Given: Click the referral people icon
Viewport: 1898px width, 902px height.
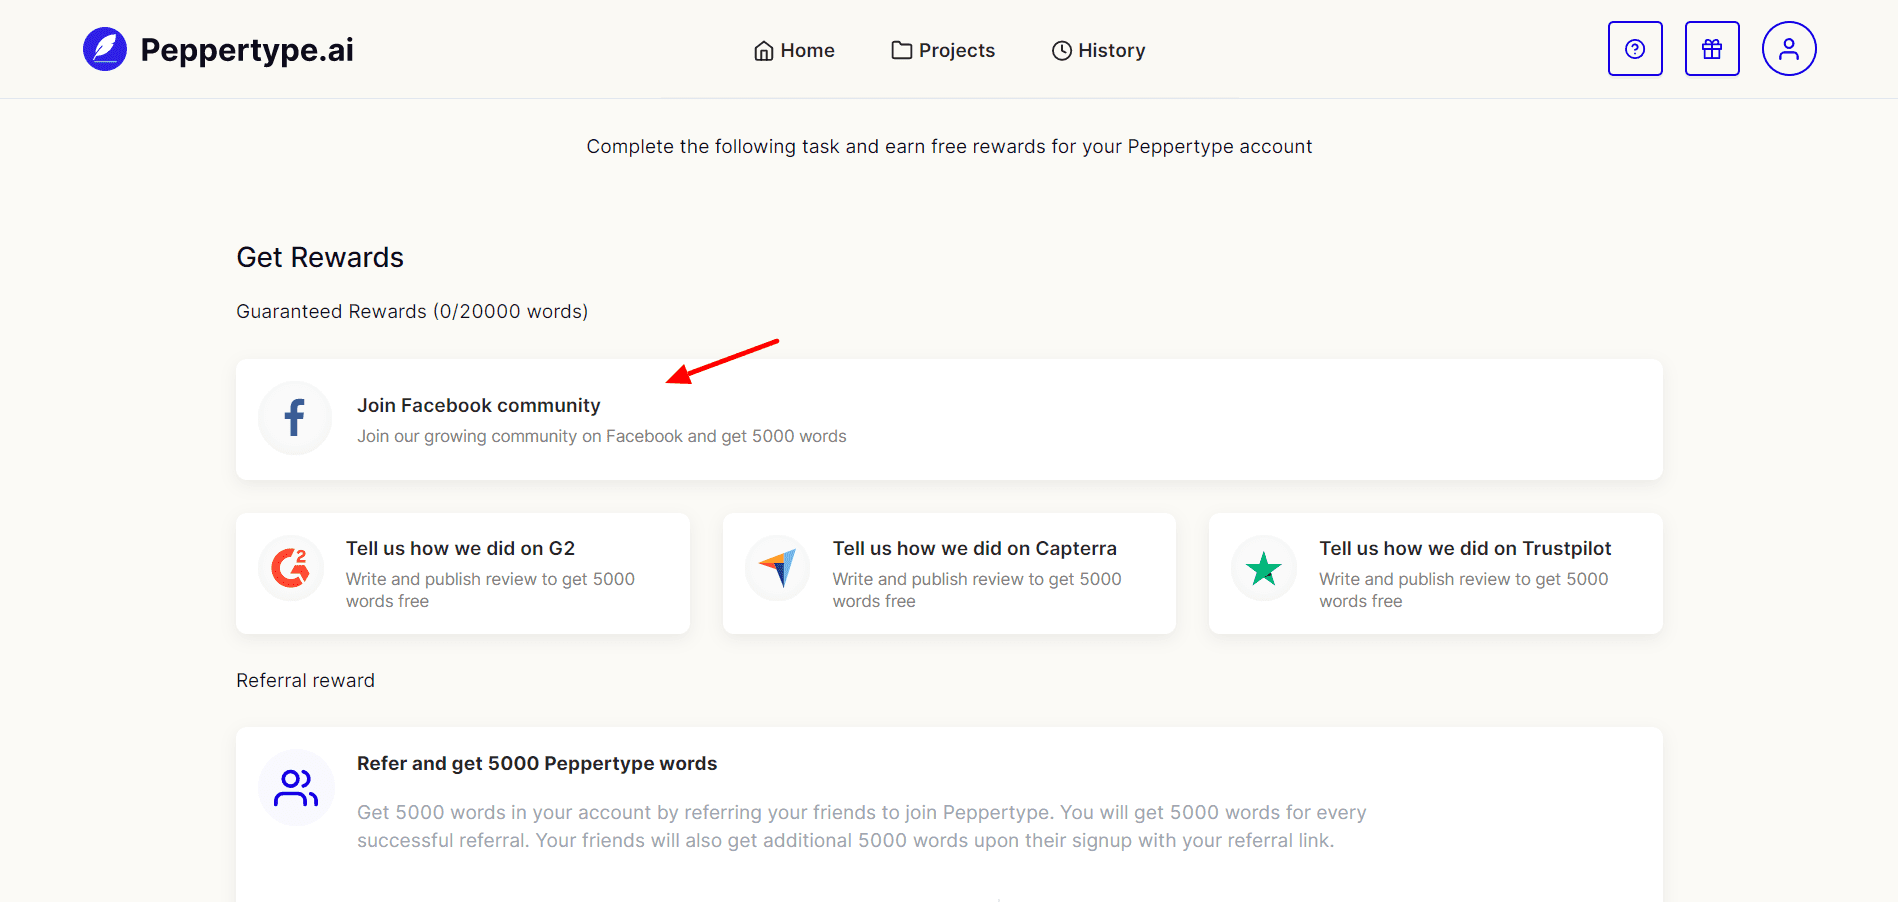Looking at the screenshot, I should (x=296, y=788).
